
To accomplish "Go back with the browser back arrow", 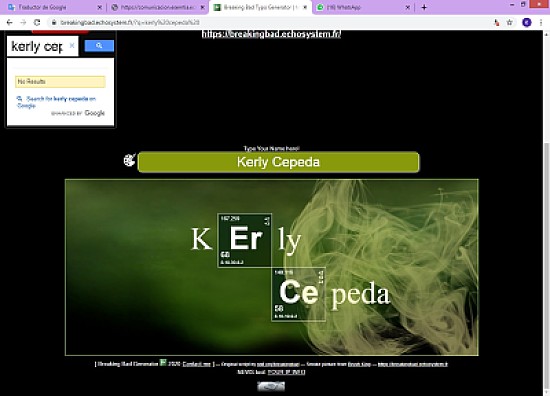I will [x=9, y=22].
